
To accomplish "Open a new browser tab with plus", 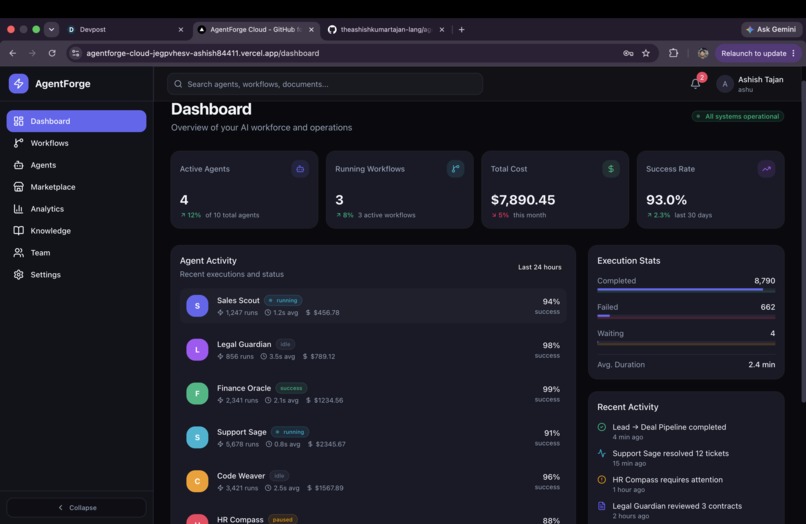I will tap(462, 29).
